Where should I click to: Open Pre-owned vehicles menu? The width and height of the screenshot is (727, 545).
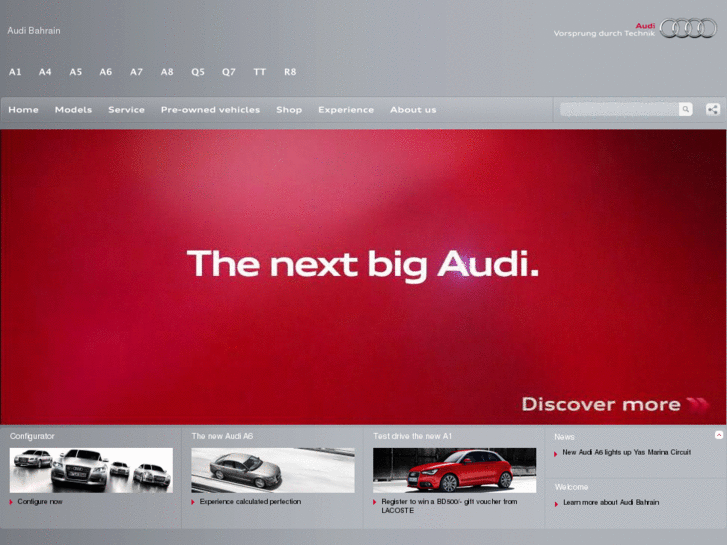pyautogui.click(x=210, y=110)
